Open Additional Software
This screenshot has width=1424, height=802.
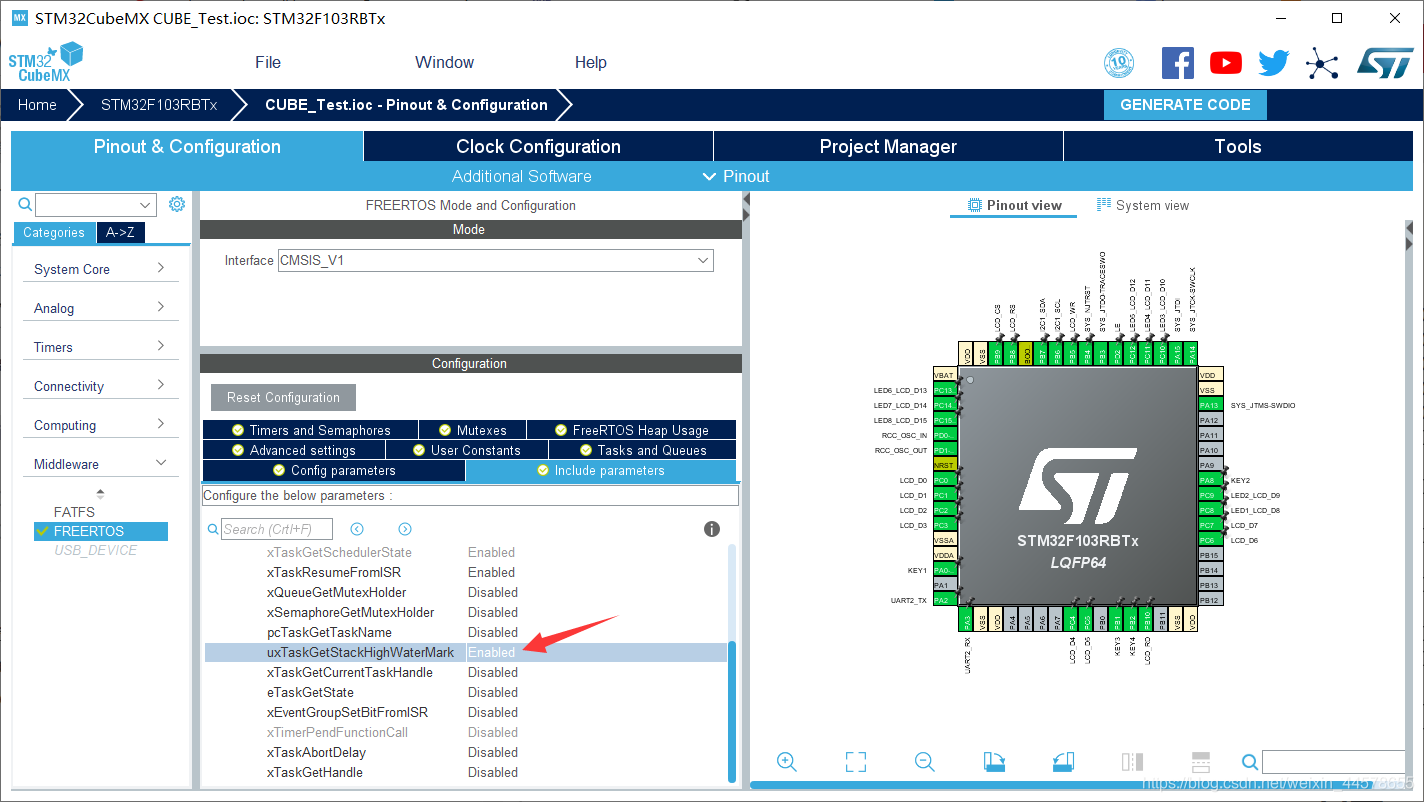point(521,176)
